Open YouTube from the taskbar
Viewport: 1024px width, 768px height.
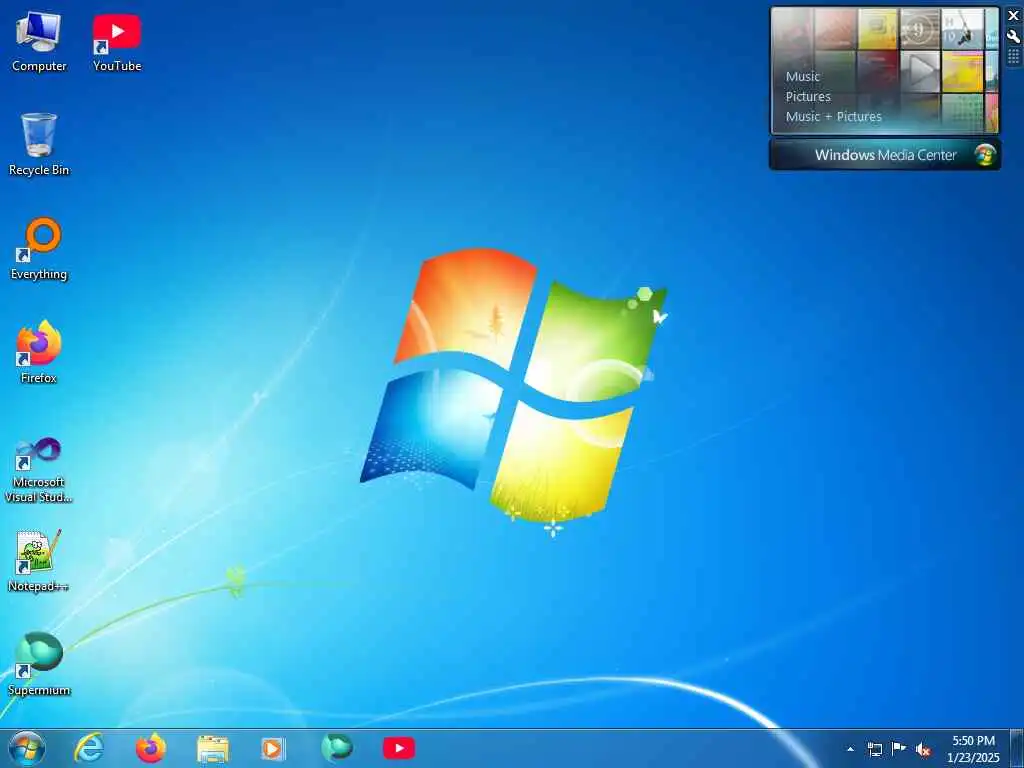[x=399, y=748]
